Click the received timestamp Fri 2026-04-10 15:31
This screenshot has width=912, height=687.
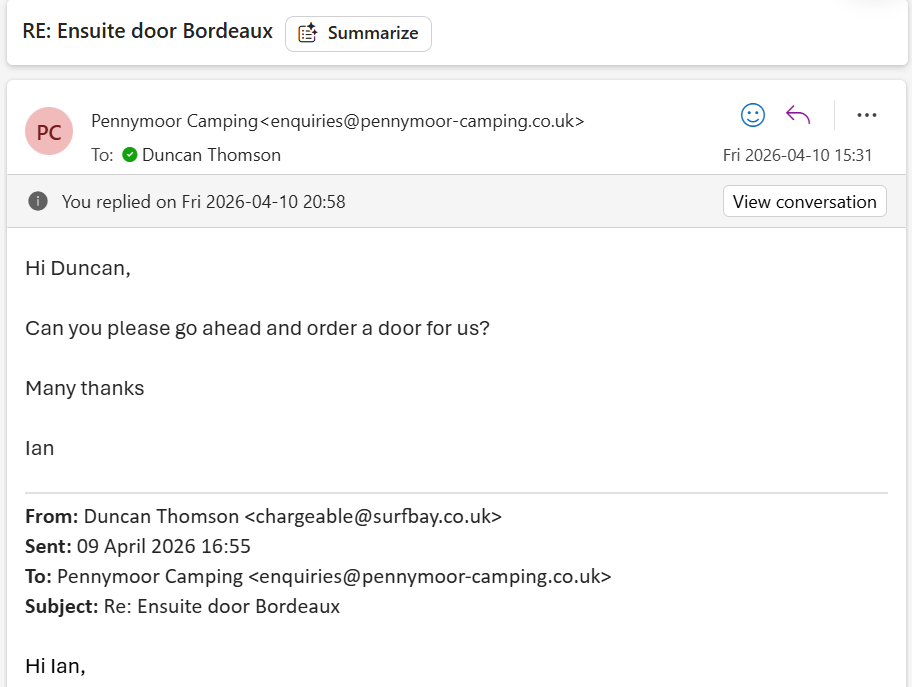(x=797, y=155)
